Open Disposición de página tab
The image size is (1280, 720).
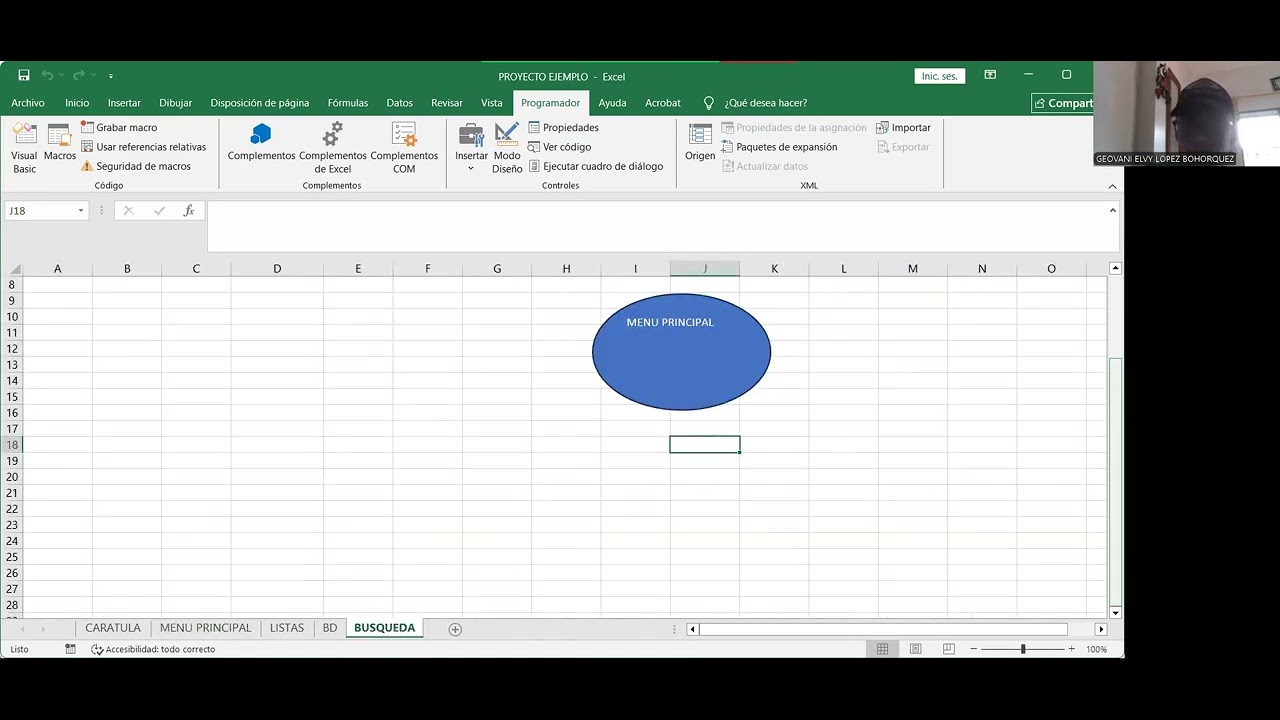pyautogui.click(x=260, y=103)
